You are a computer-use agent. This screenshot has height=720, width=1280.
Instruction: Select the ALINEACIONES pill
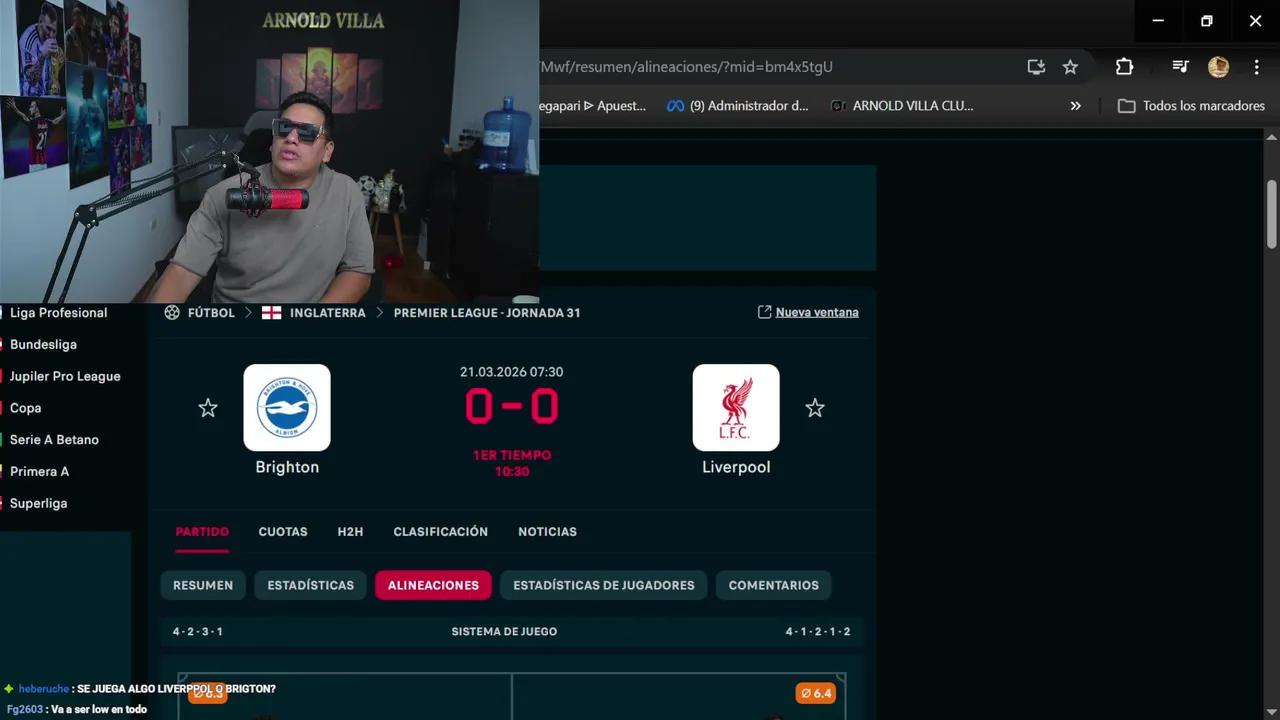[x=433, y=585]
